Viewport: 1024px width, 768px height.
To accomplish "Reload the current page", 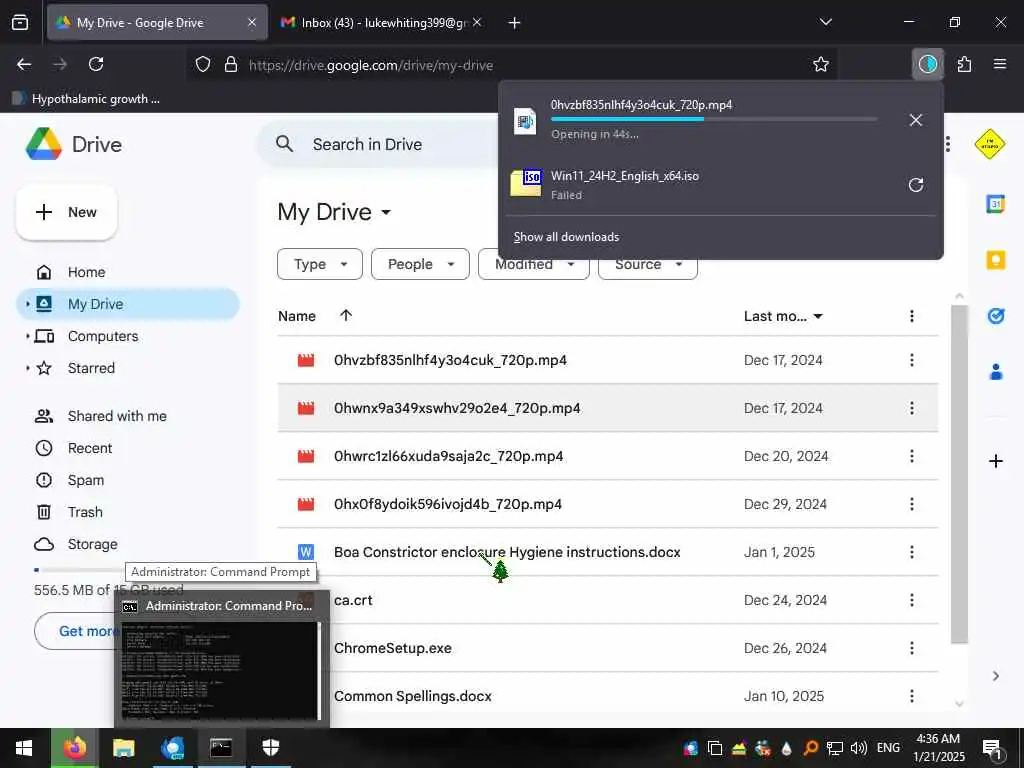I will [96, 64].
